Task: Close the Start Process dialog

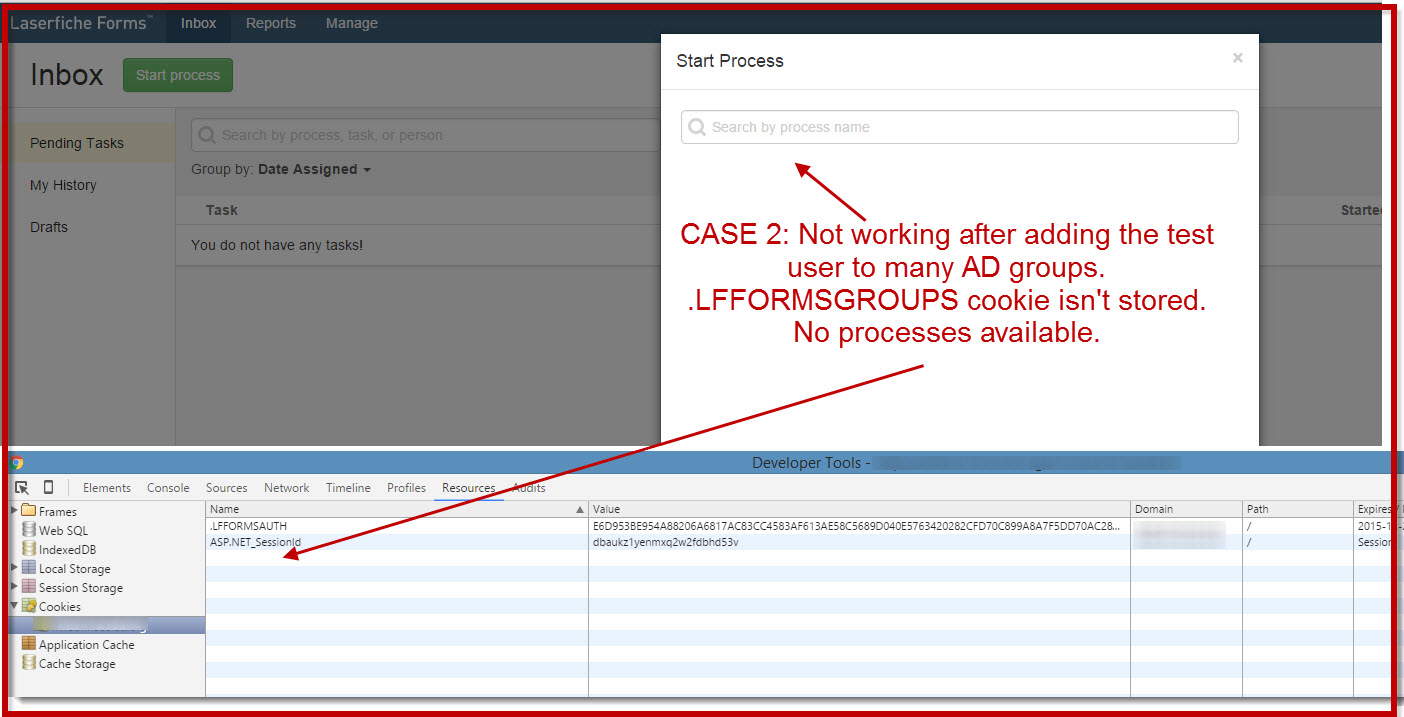Action: 1238,58
